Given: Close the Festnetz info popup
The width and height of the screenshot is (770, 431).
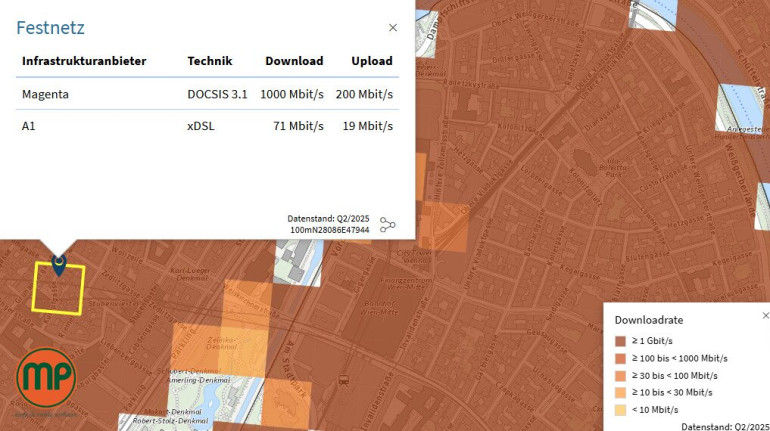Looking at the screenshot, I should pyautogui.click(x=393, y=28).
